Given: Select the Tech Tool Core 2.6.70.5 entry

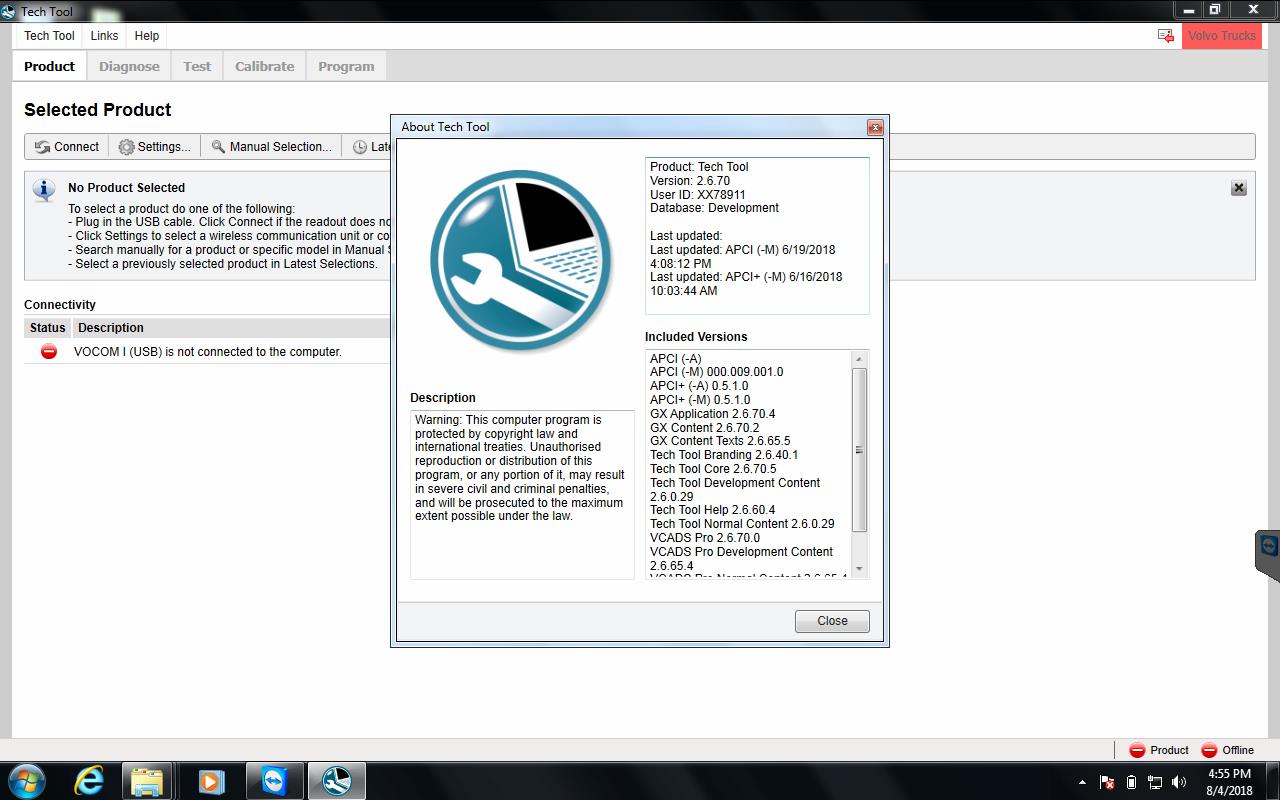Looking at the screenshot, I should tap(713, 469).
